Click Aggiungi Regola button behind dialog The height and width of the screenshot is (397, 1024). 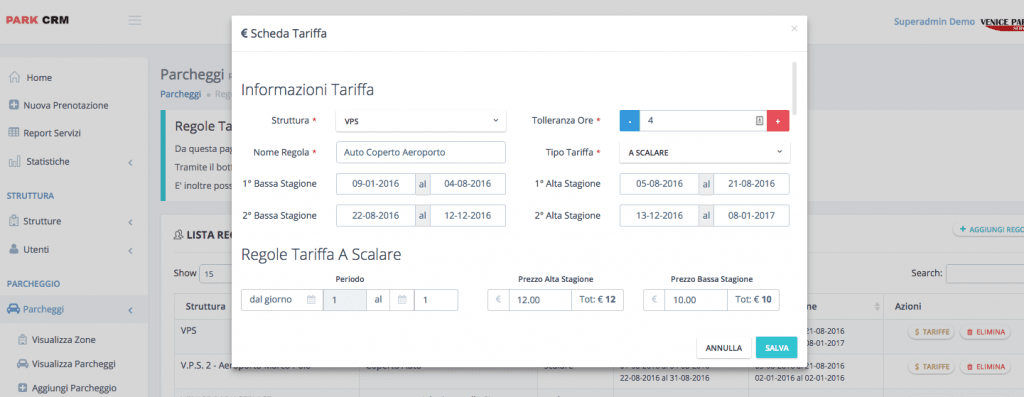989,229
